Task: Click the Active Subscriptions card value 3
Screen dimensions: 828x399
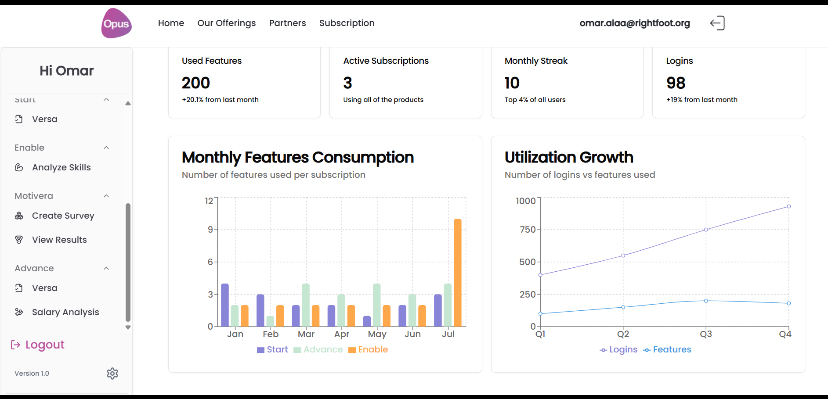Action: 347,83
